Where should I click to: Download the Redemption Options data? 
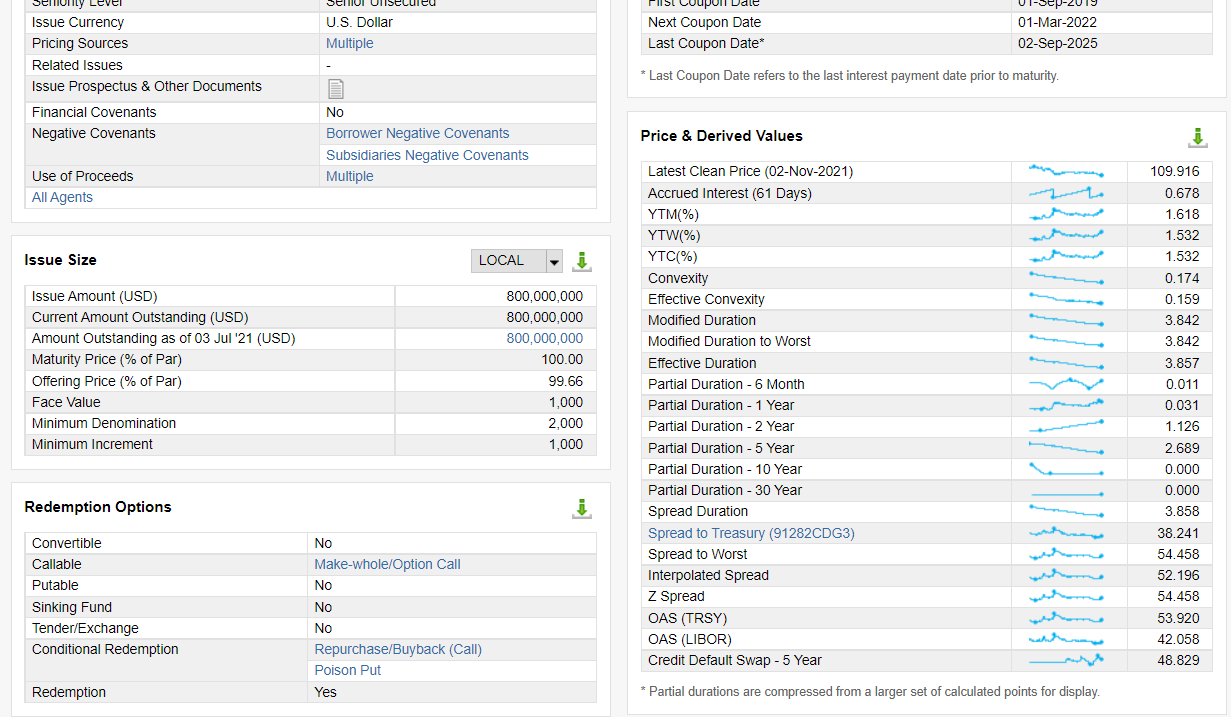click(x=581, y=508)
